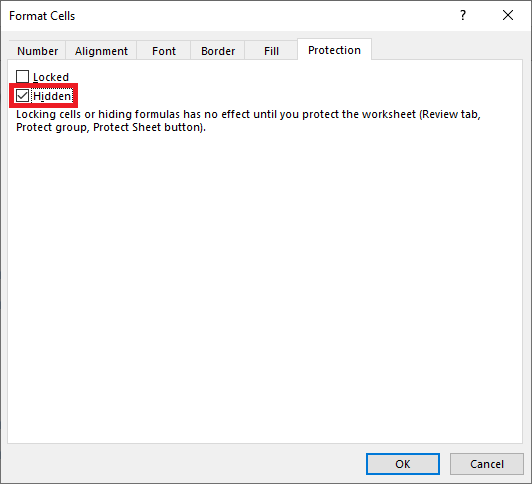Viewport: 532px width, 484px height.
Task: Click the 'Locked' label text
Action: pos(51,77)
